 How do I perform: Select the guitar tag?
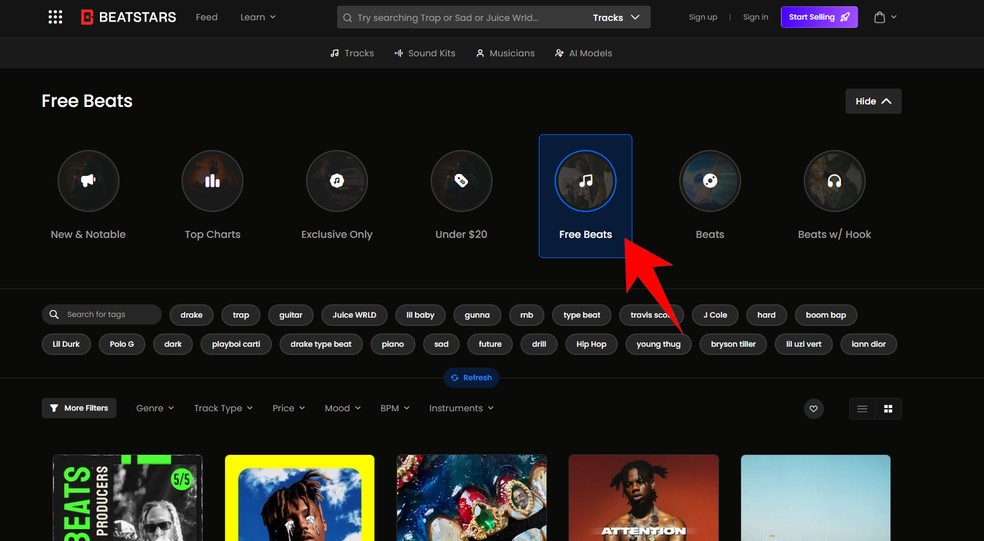point(291,315)
